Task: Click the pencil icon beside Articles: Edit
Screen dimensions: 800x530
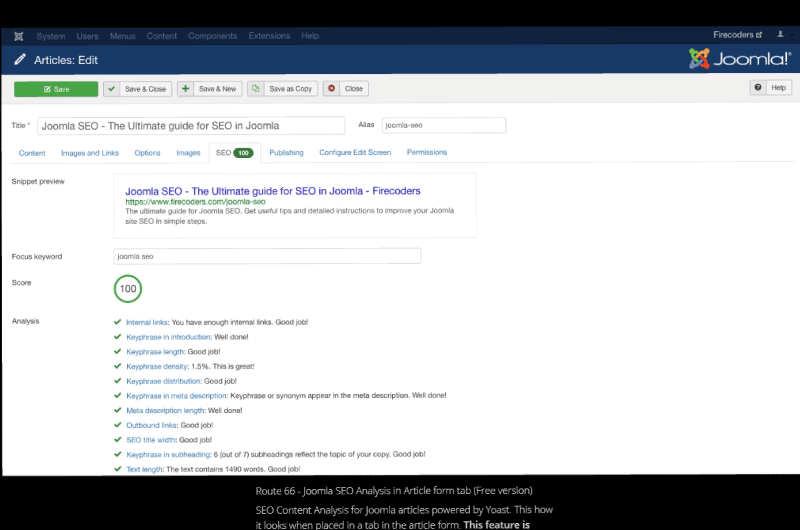Action: [20, 60]
